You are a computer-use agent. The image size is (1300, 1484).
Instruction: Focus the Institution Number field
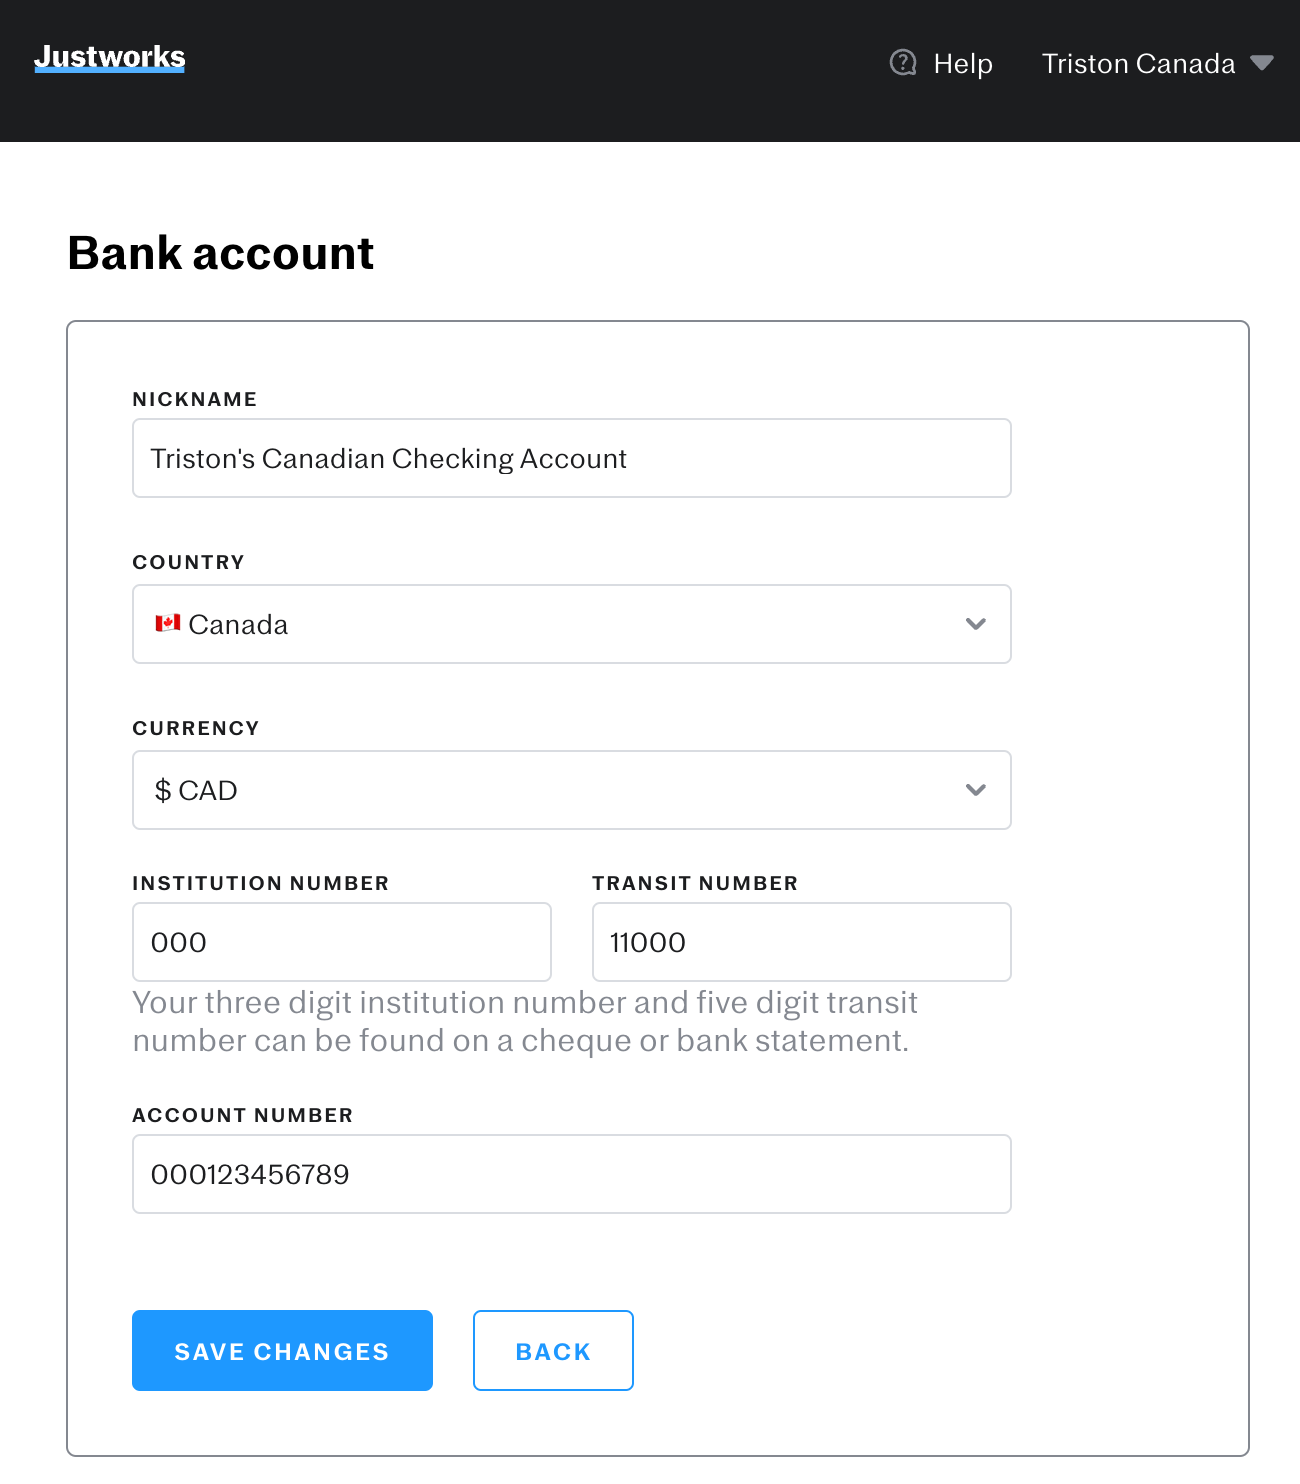[341, 942]
